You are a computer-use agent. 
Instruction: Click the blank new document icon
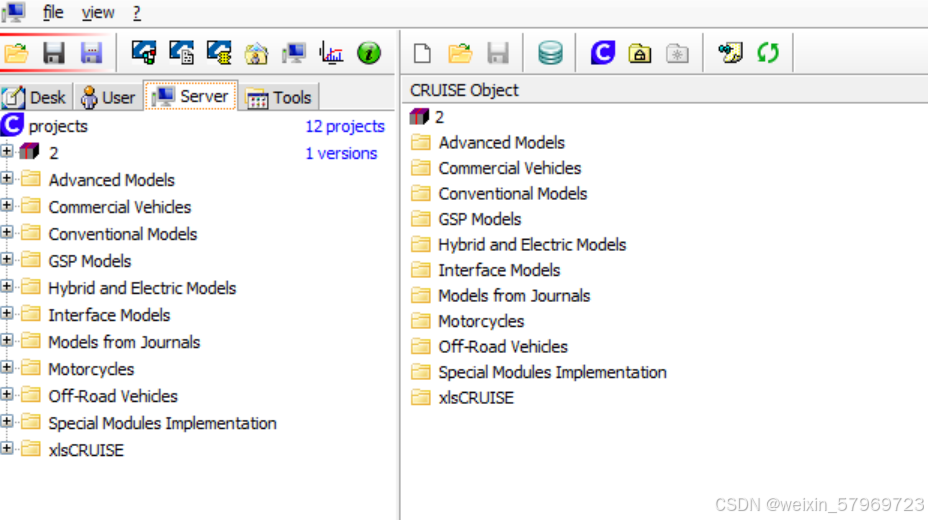tap(422, 53)
